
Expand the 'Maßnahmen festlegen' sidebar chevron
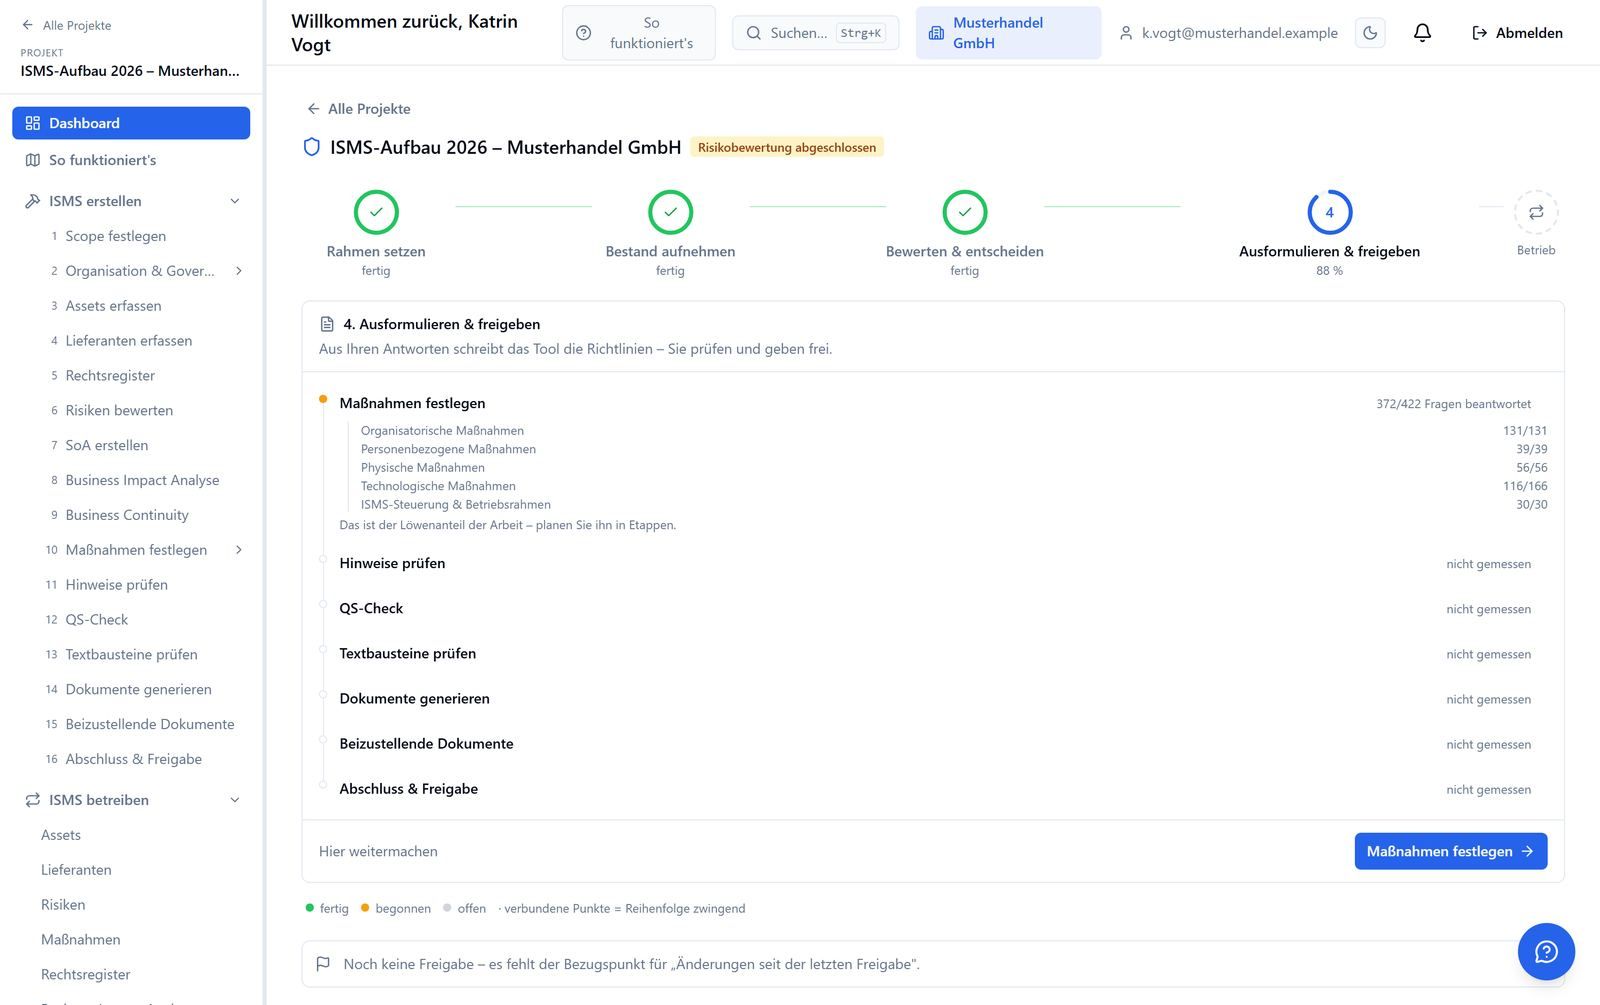[239, 550]
